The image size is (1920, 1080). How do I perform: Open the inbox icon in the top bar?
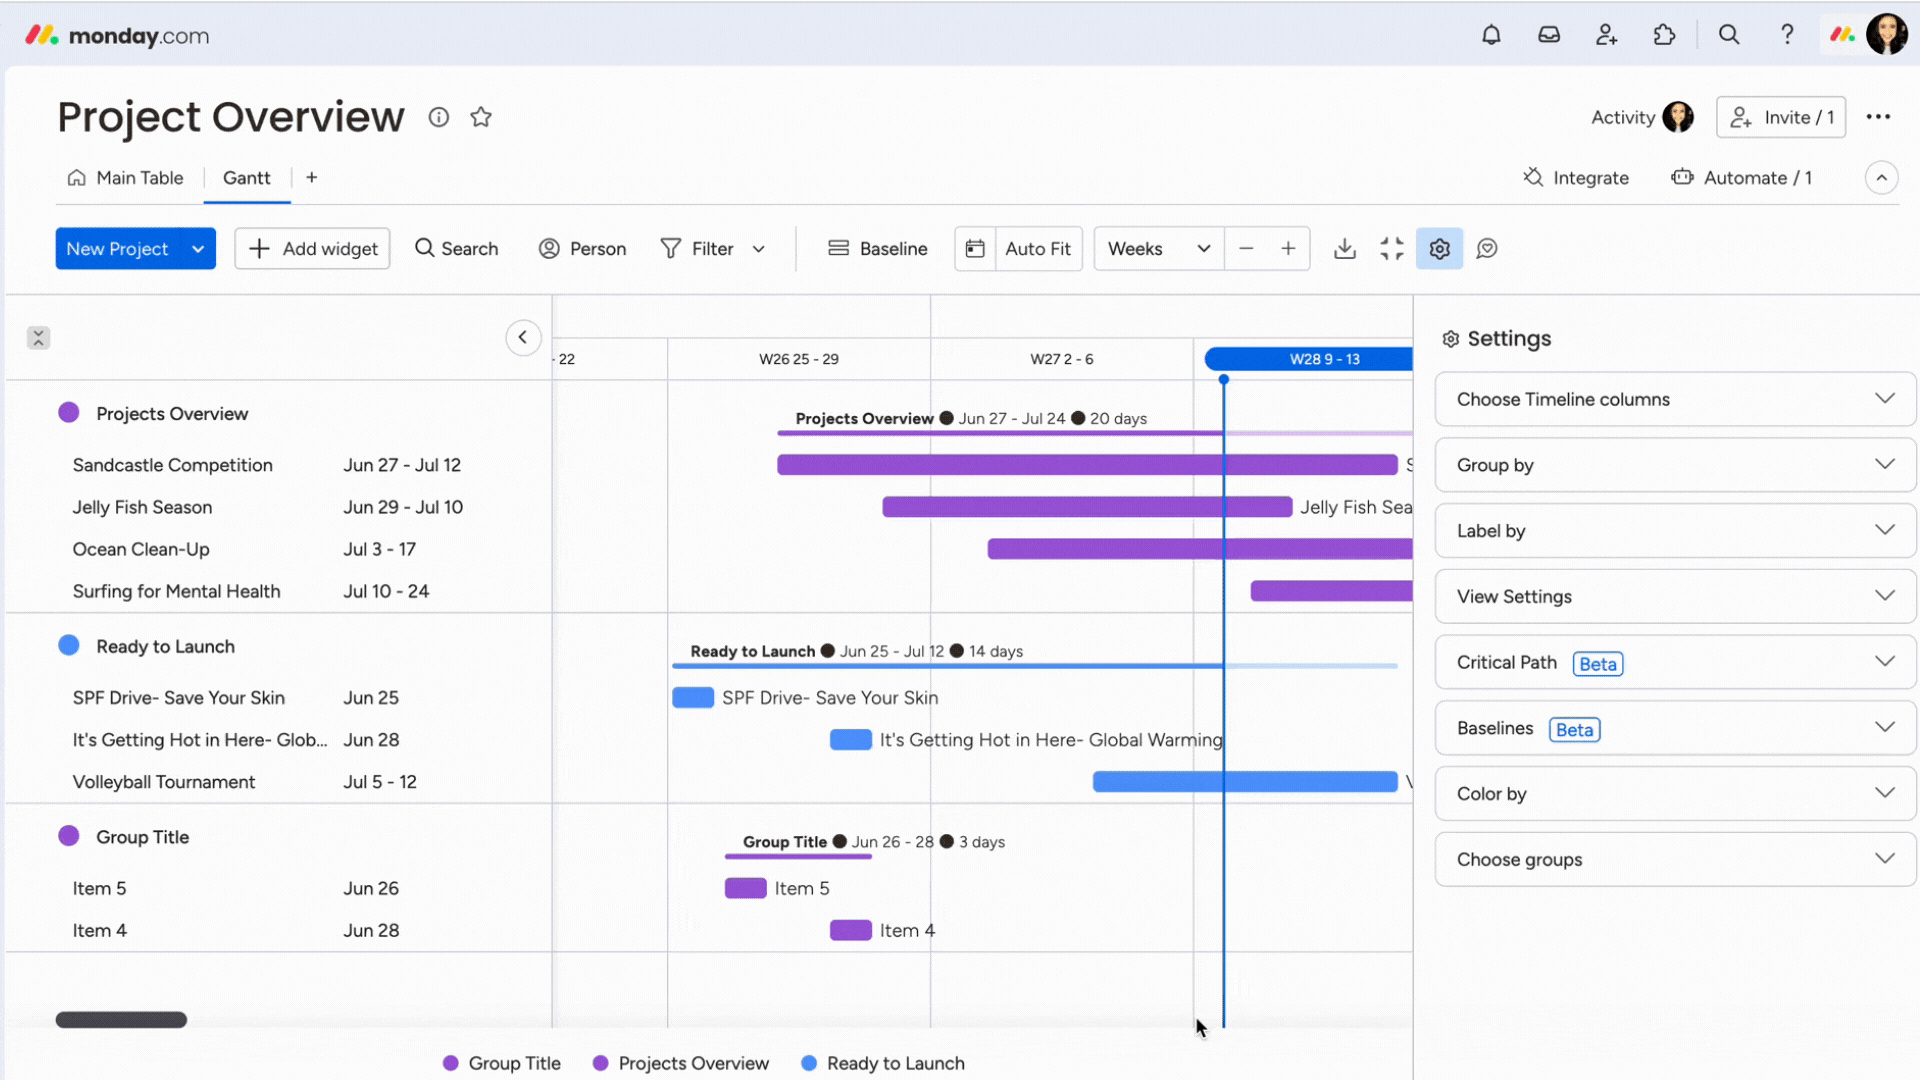(1549, 34)
